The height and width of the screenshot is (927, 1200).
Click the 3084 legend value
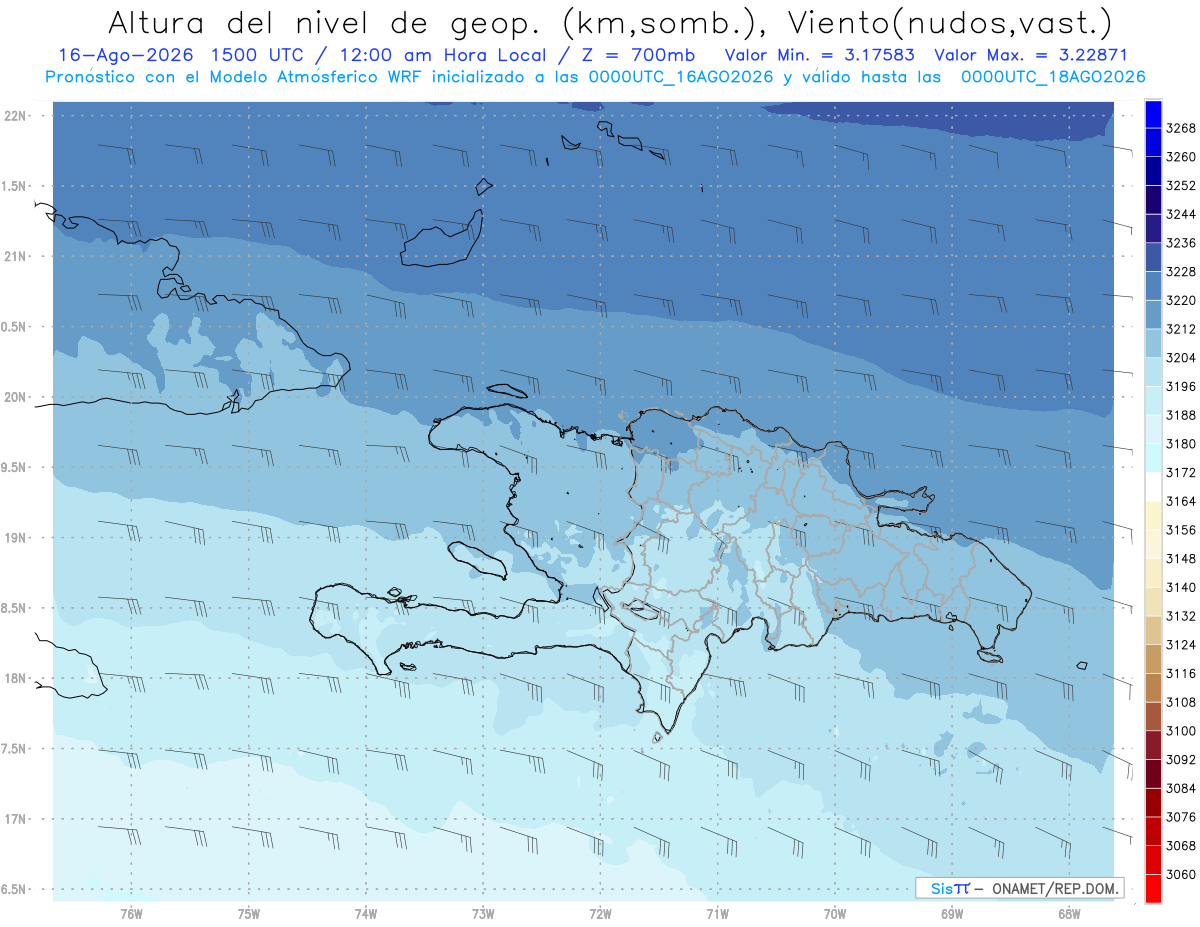point(1181,788)
